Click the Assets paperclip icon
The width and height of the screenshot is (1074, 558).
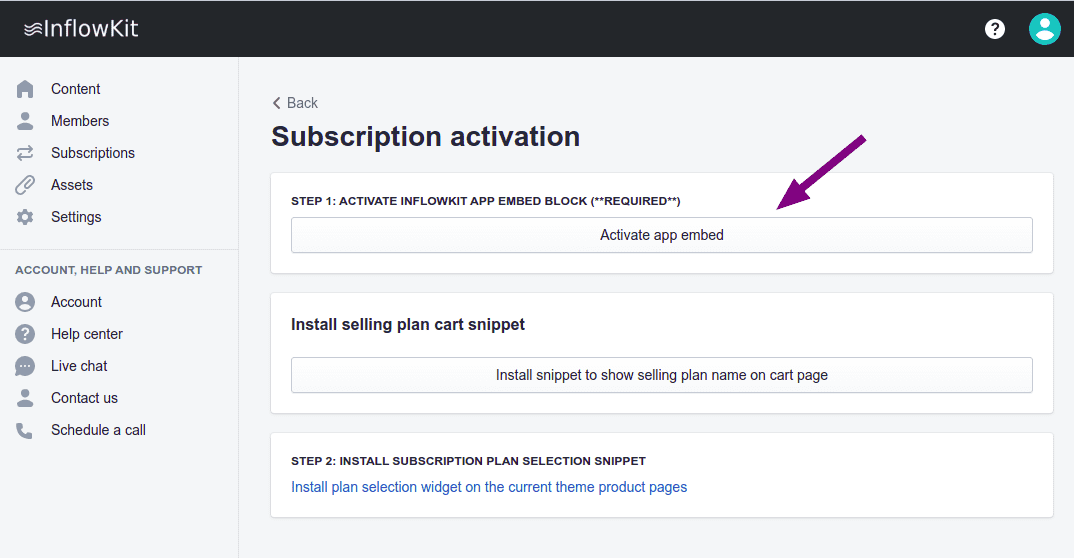pos(25,185)
